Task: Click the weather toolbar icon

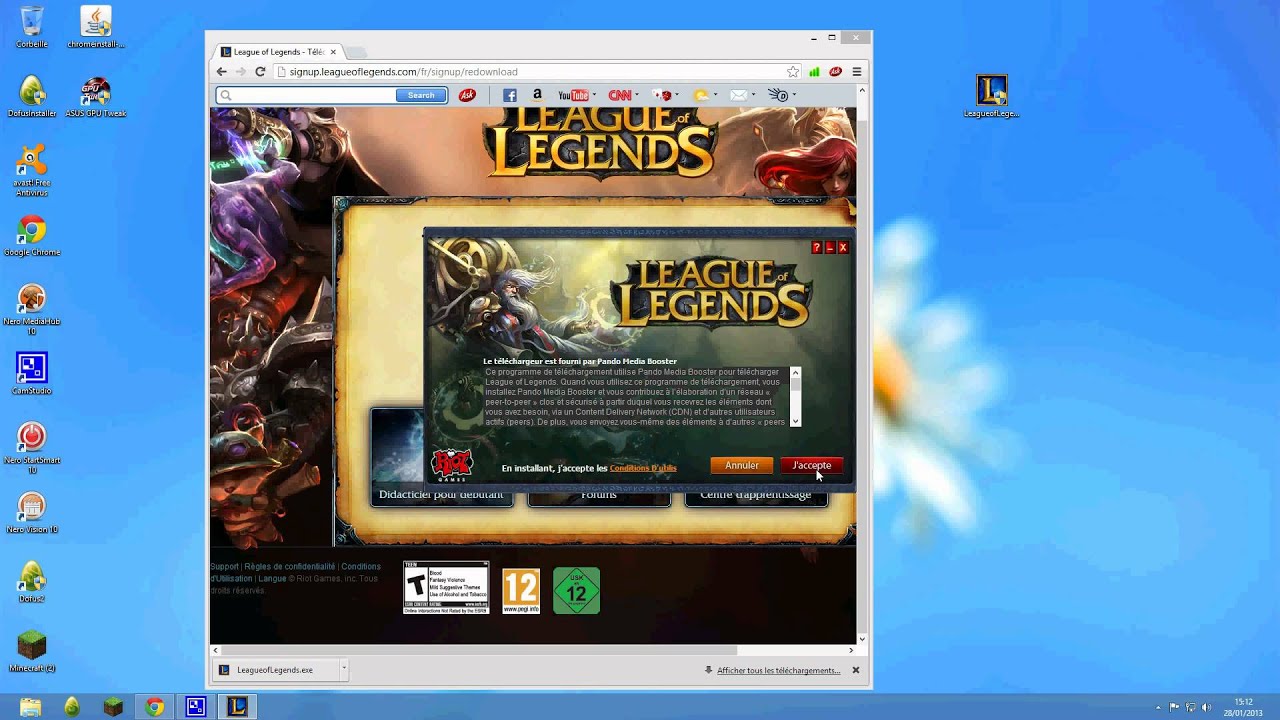Action: pos(701,95)
